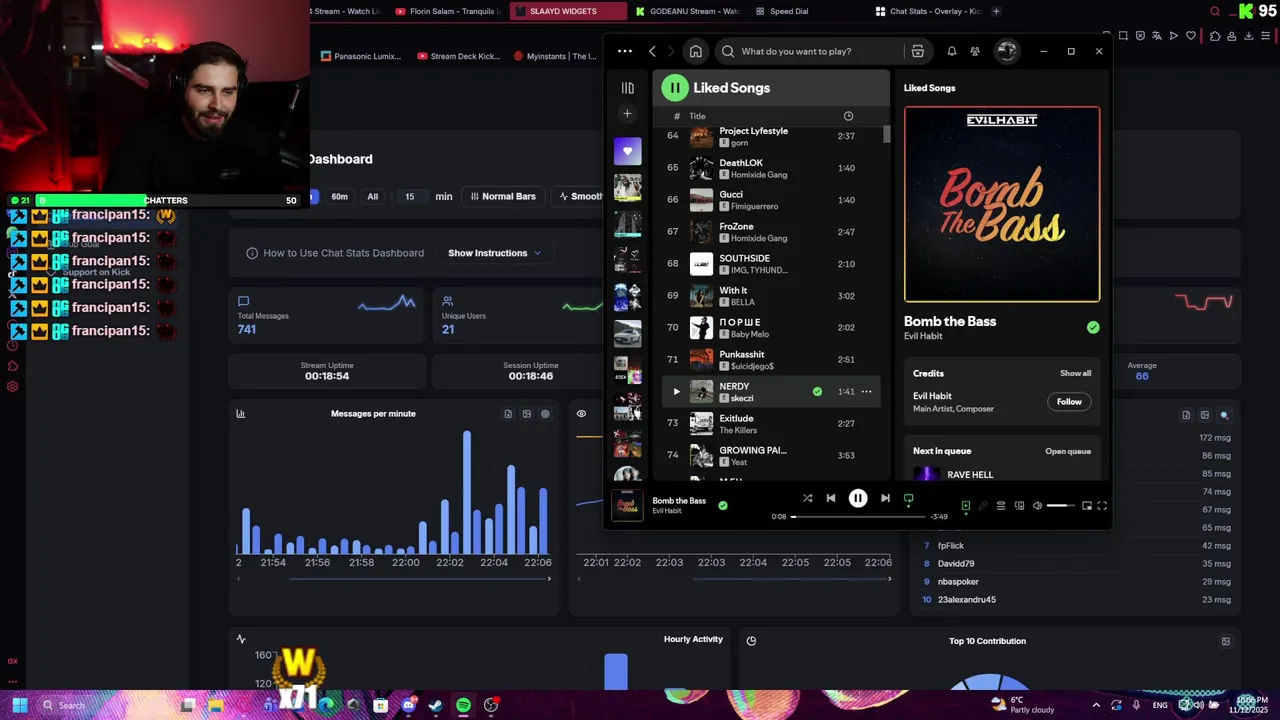The height and width of the screenshot is (720, 1280).
Task: Open File Explorer from taskbar
Action: (215, 705)
